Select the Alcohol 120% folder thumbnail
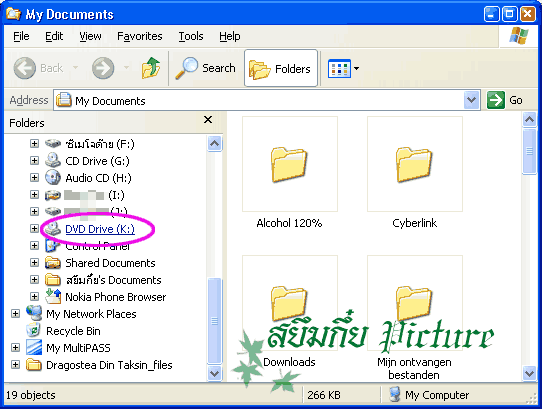Screen dimensions: 542x409 (x=290, y=164)
